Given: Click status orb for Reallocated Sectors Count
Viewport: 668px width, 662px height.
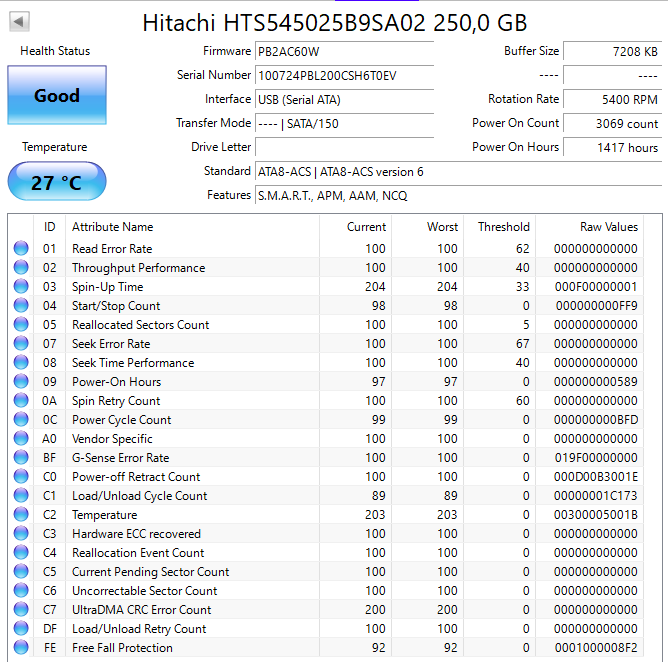Looking at the screenshot, I should pyautogui.click(x=21, y=325).
